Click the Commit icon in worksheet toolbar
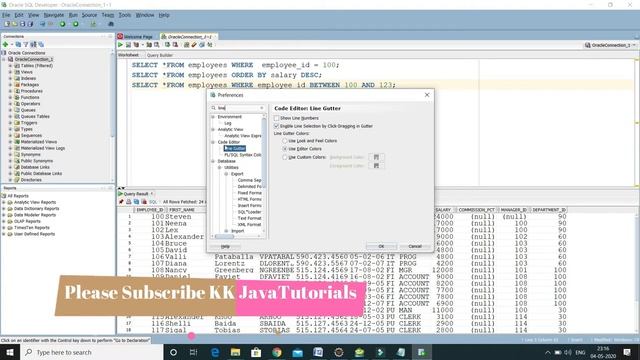Image resolution: width=640 pixels, height=360 pixels. click(x=167, y=45)
